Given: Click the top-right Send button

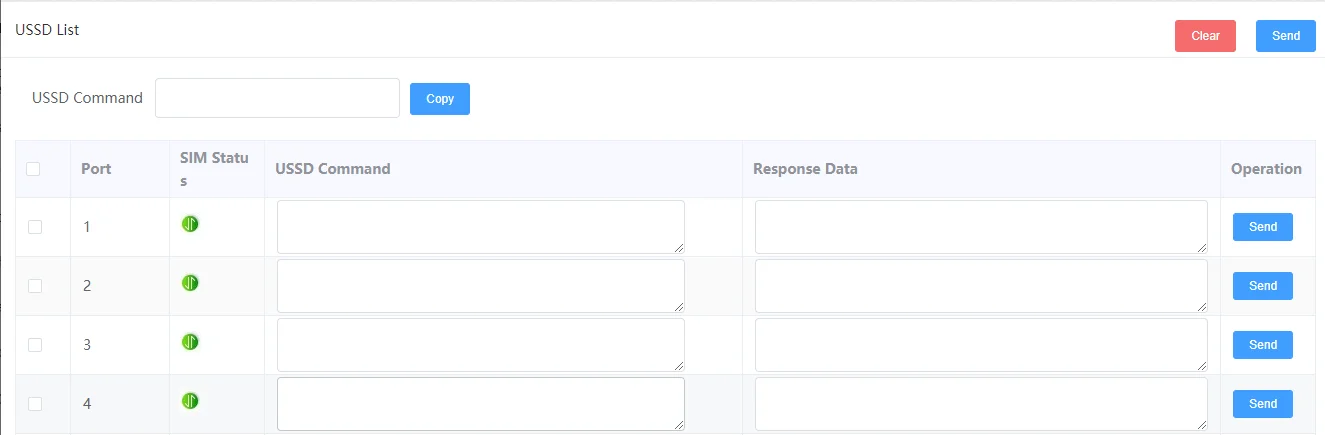Looking at the screenshot, I should tap(1285, 36).
